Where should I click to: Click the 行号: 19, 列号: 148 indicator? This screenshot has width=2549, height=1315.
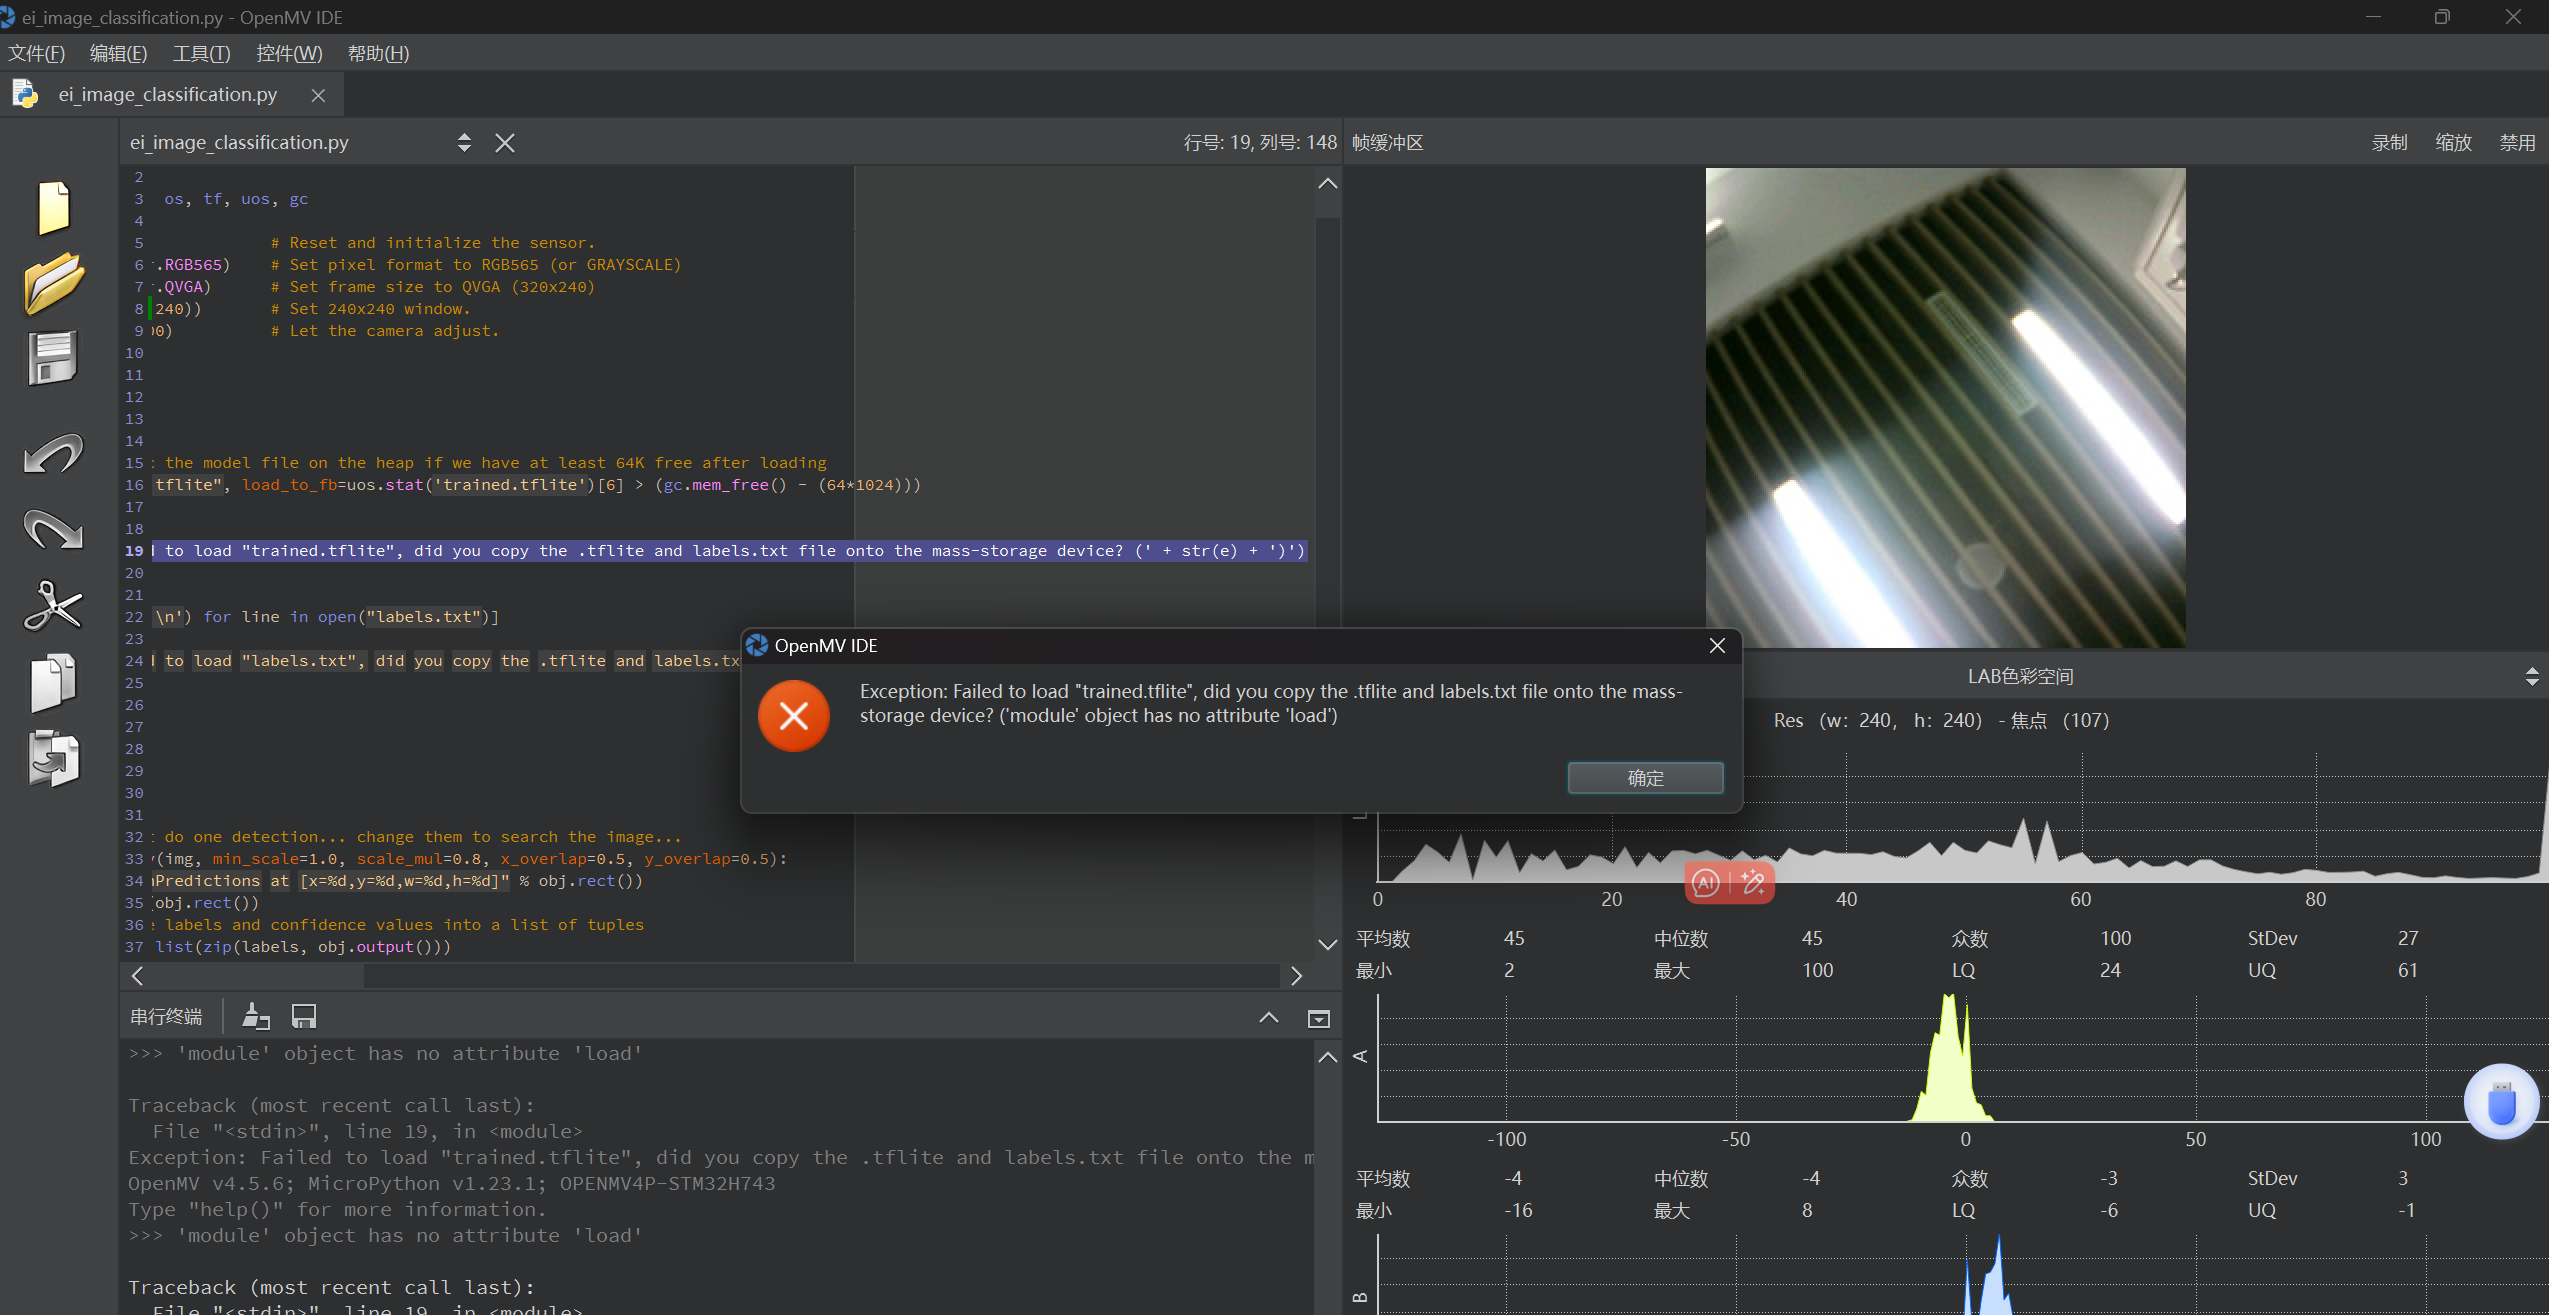1260,143
